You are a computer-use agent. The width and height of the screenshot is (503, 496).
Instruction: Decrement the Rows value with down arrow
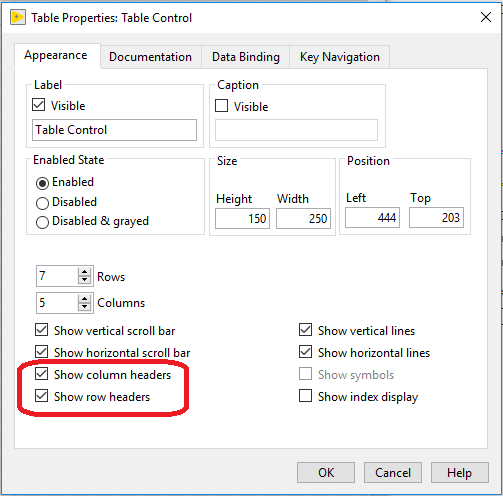click(x=85, y=280)
